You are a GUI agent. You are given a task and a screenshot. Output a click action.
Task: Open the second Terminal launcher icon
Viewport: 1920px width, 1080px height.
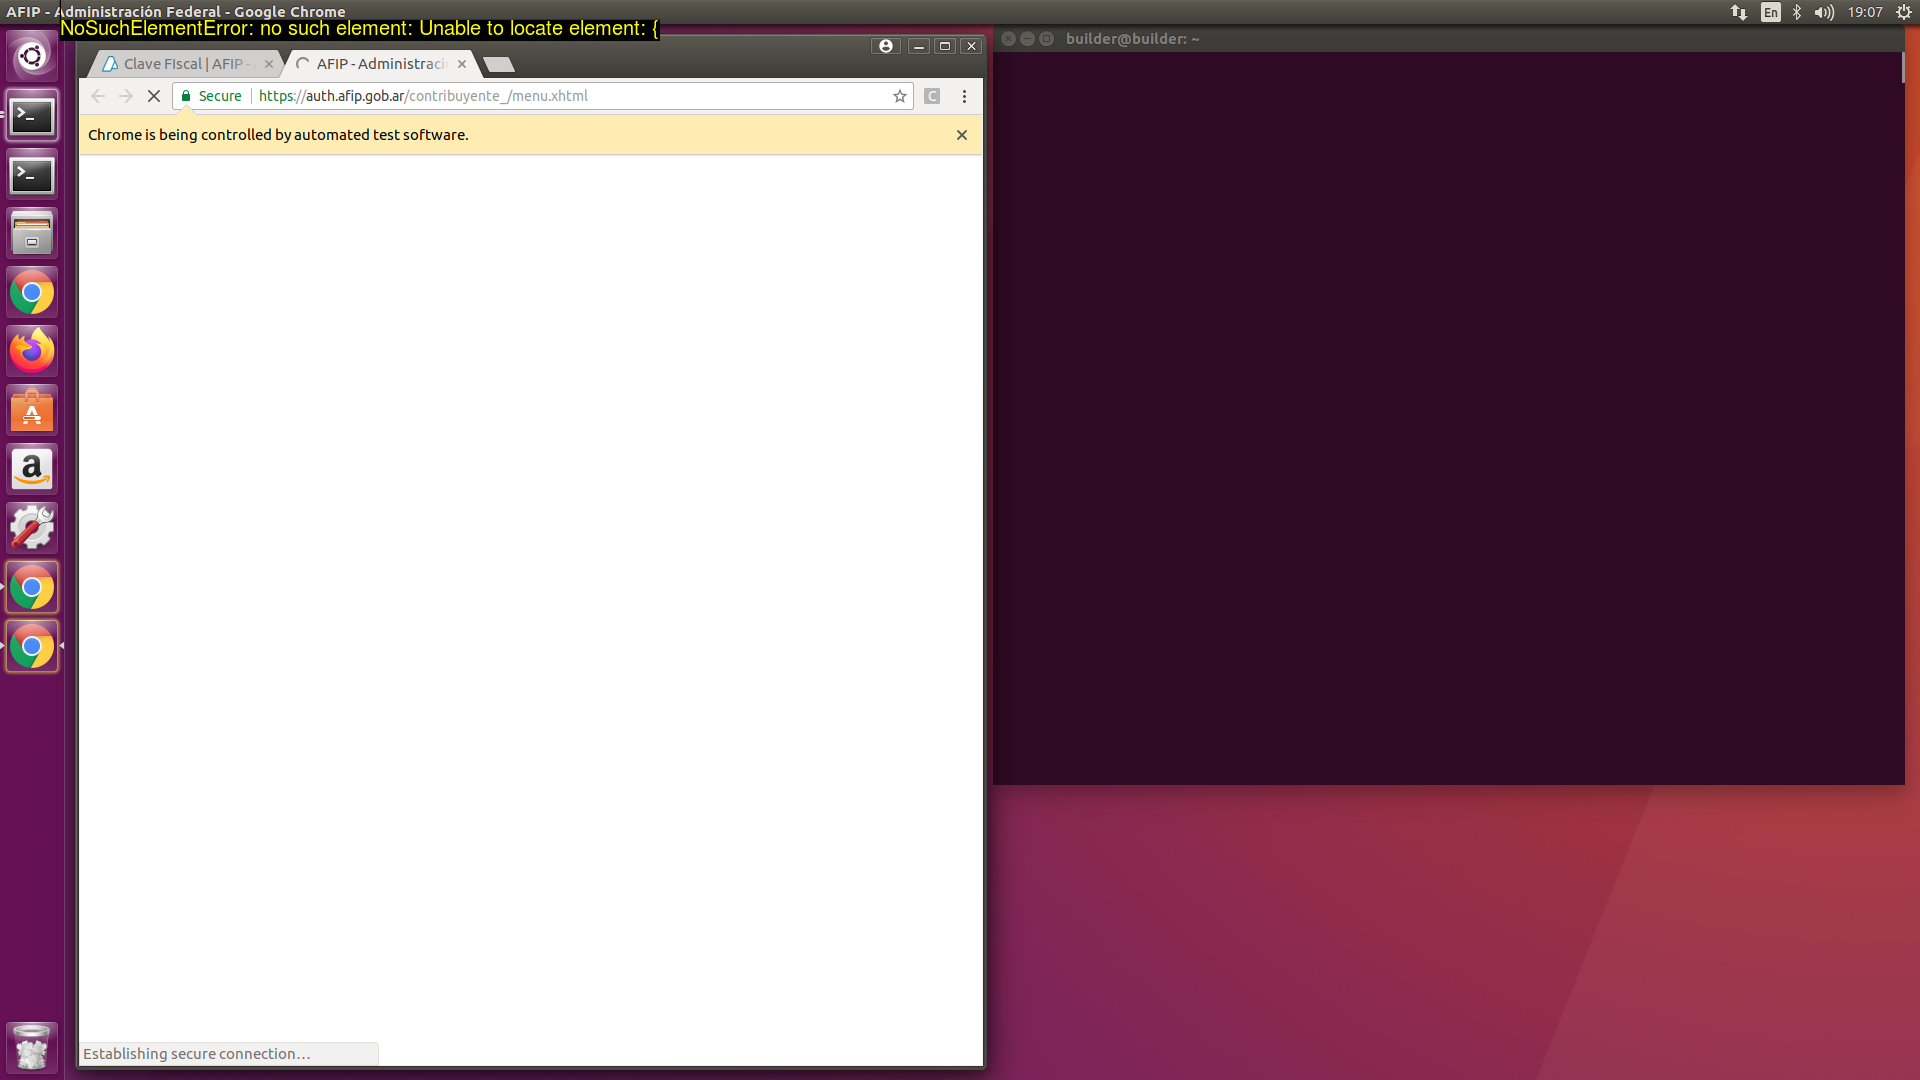(x=32, y=175)
